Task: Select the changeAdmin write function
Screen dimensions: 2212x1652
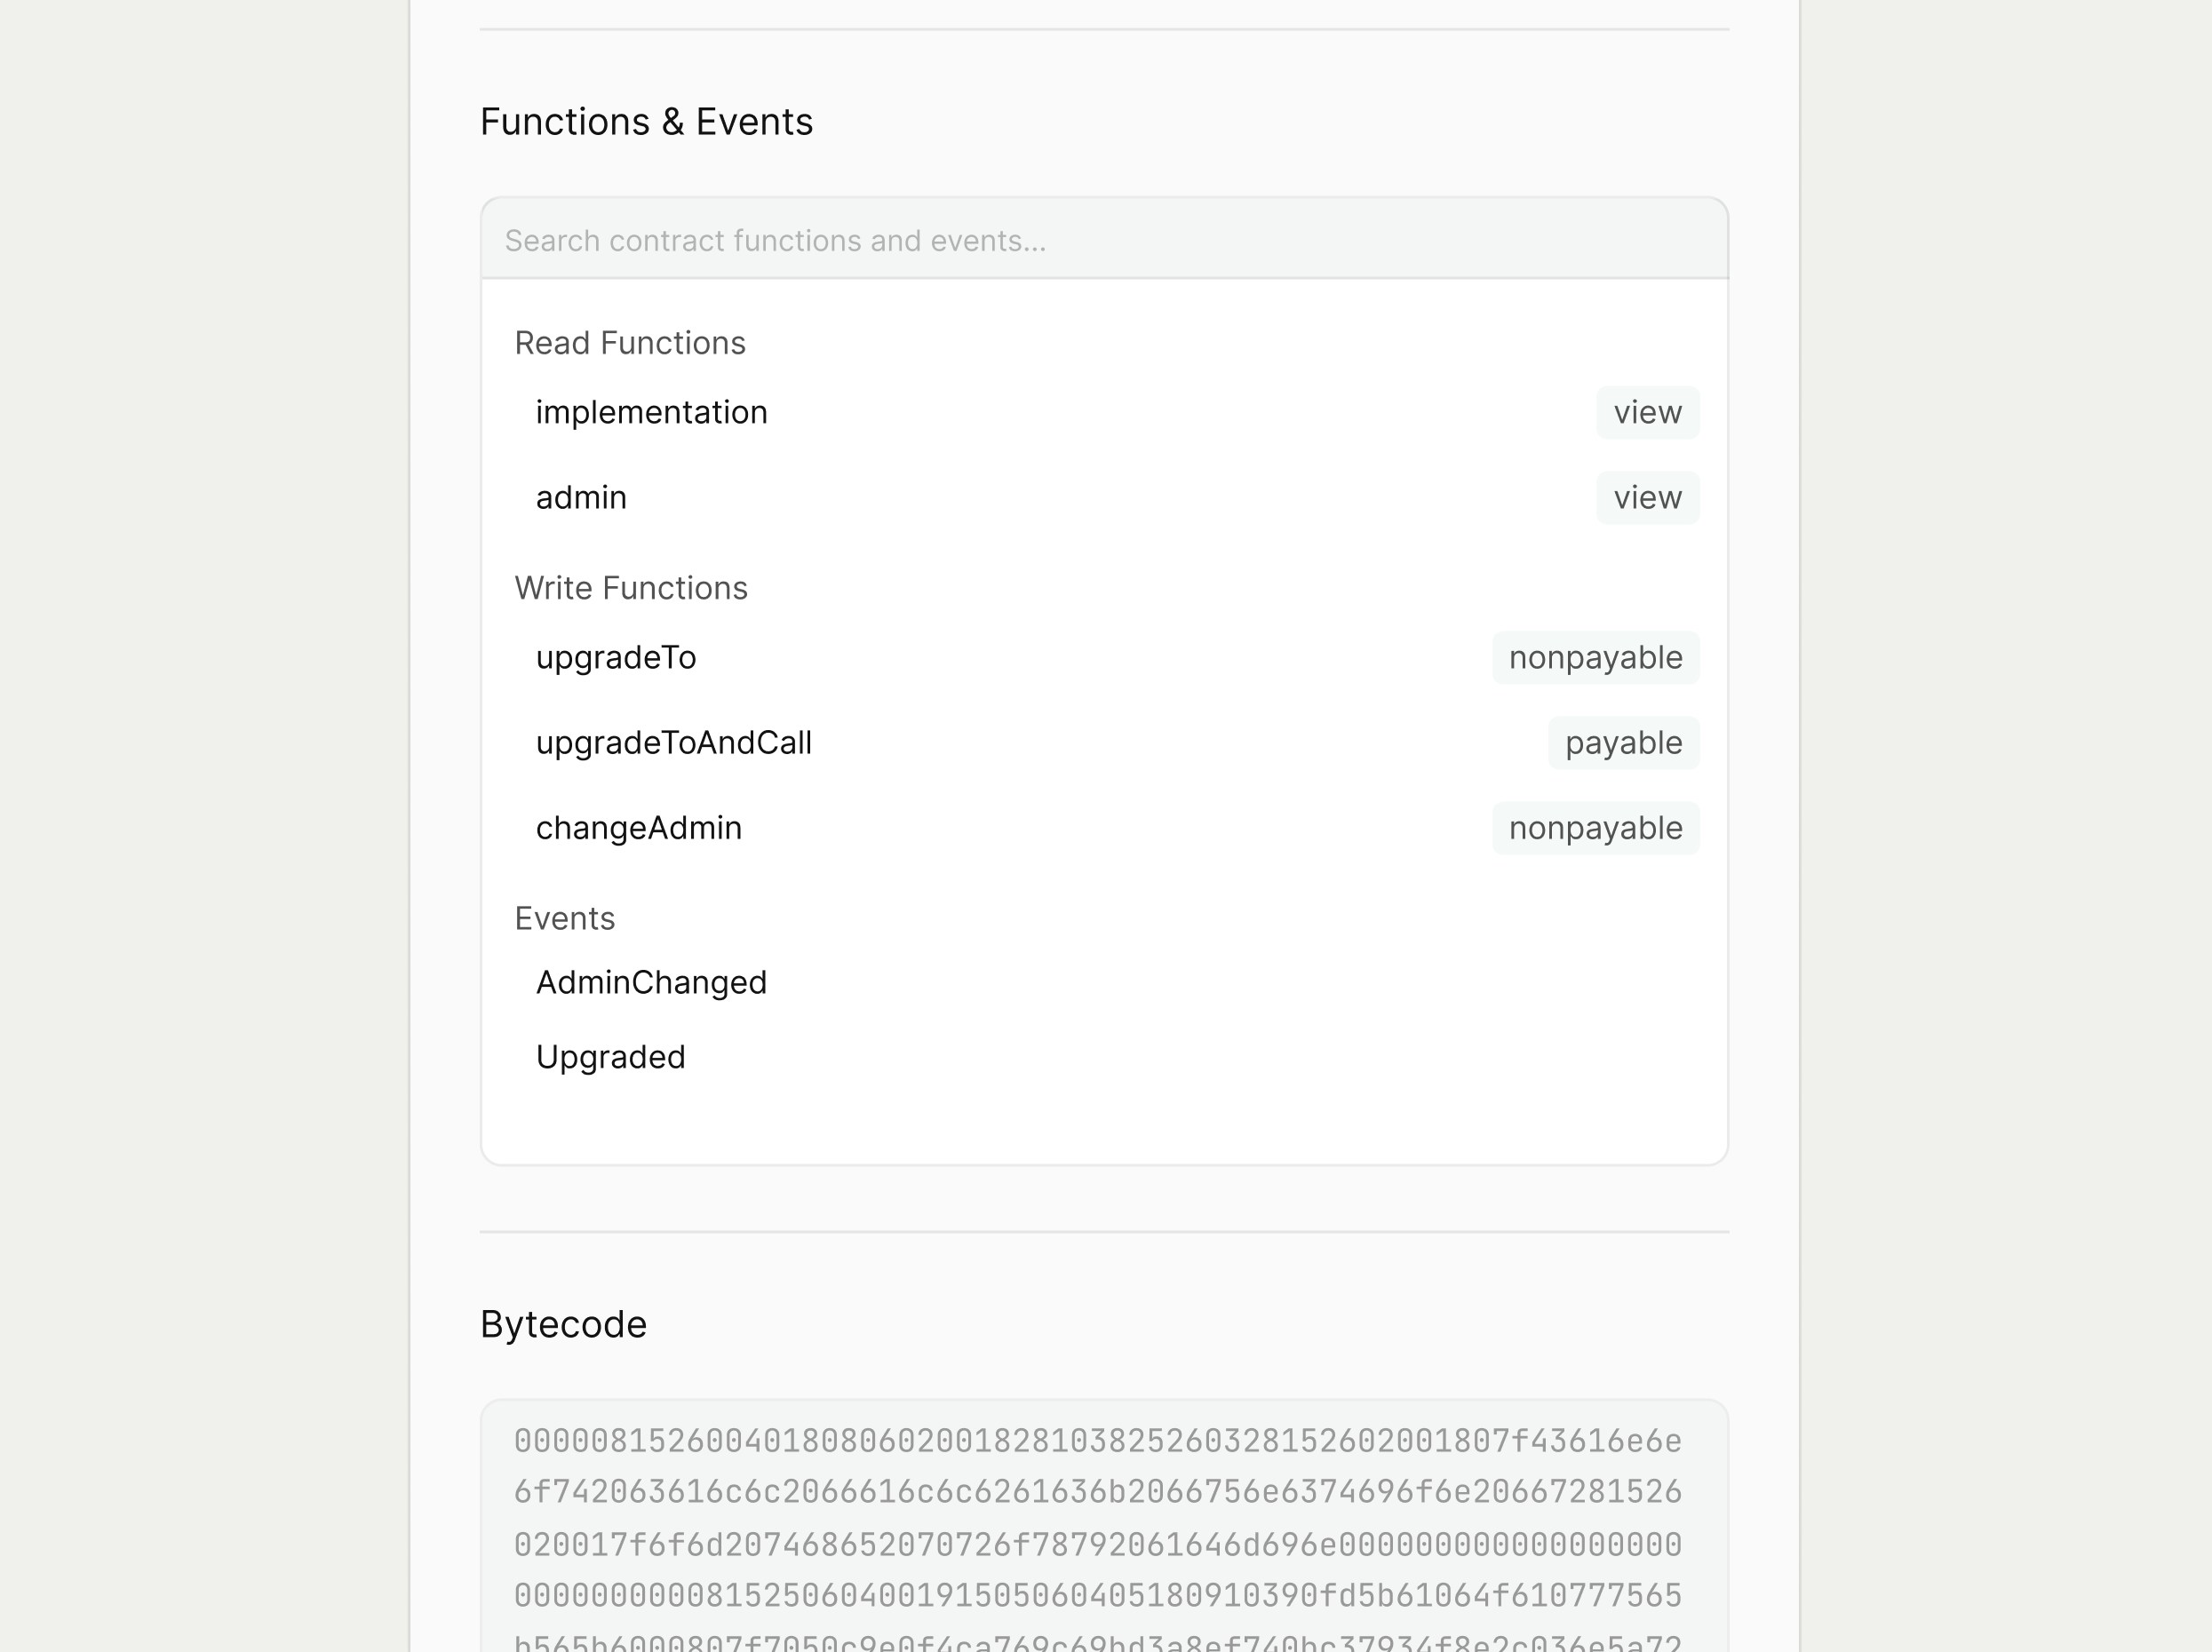Action: [x=638, y=827]
